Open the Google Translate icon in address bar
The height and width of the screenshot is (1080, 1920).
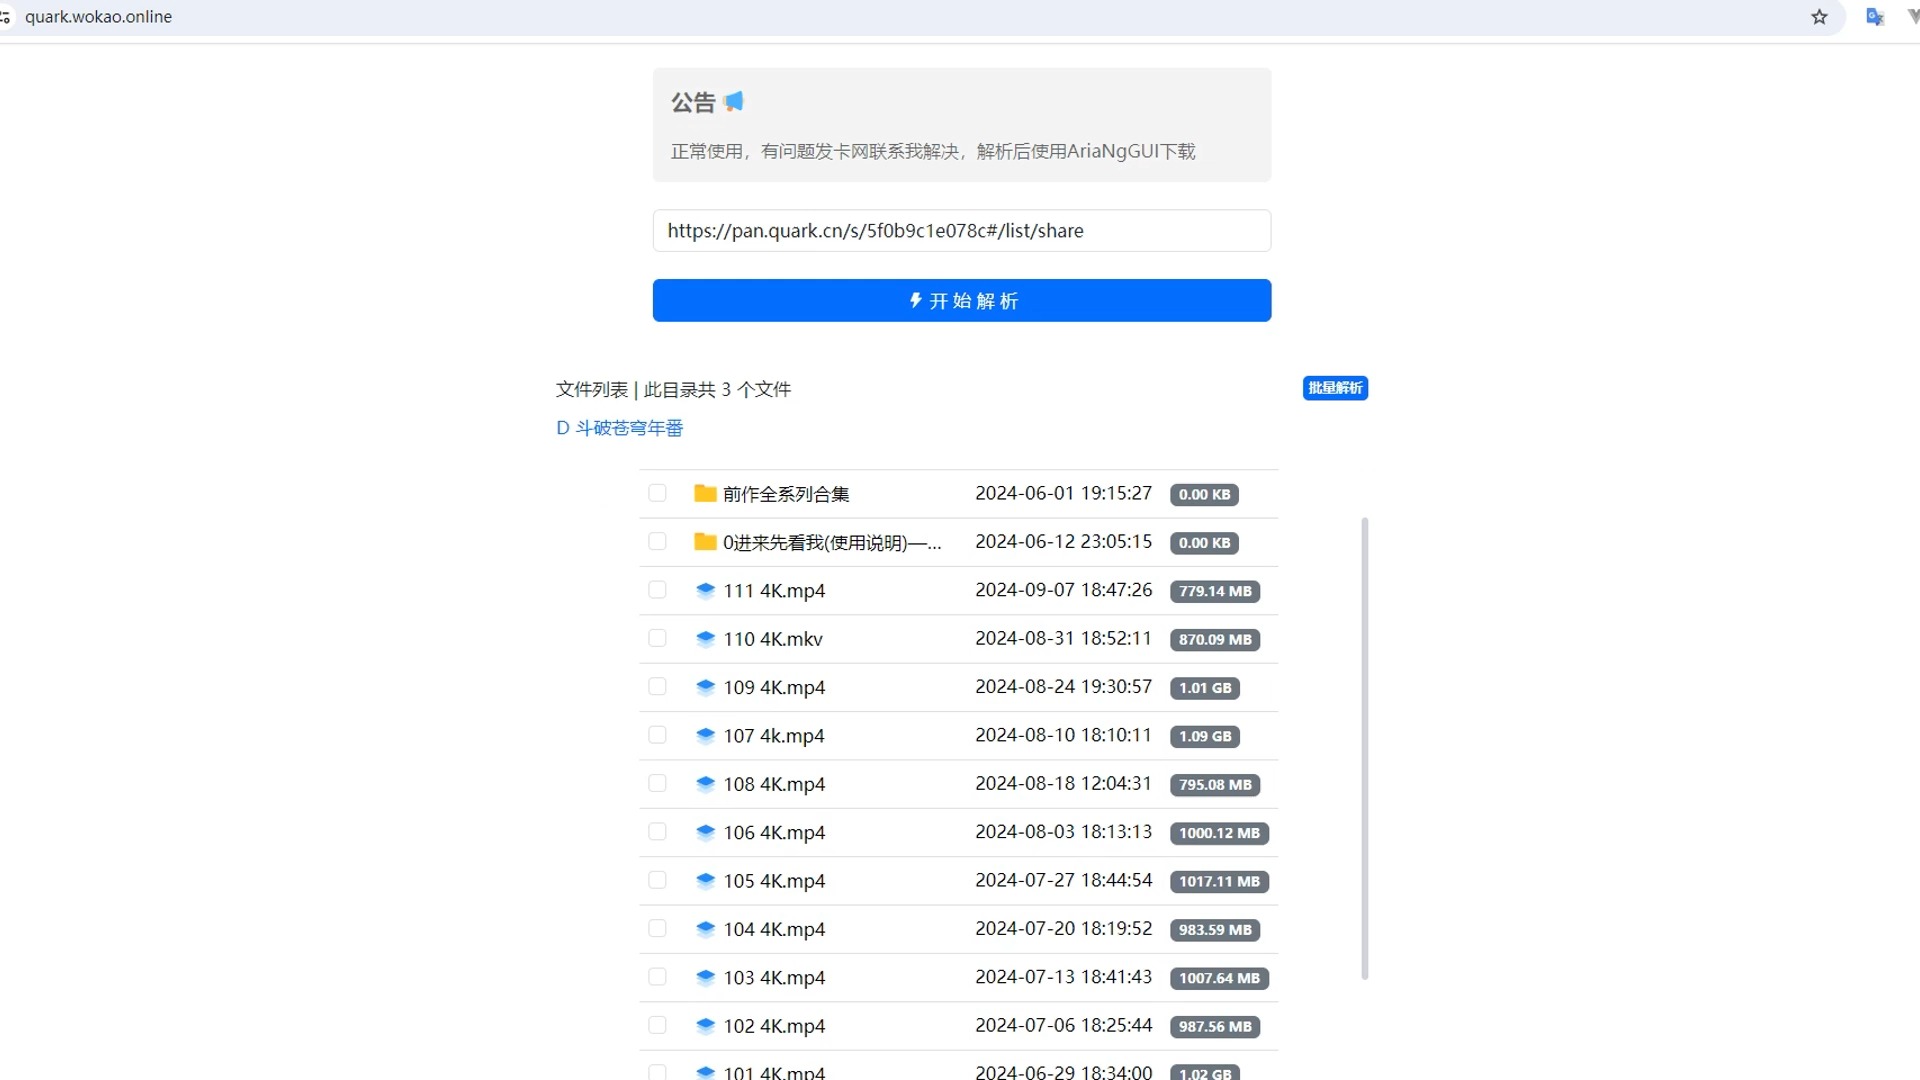(x=1875, y=17)
